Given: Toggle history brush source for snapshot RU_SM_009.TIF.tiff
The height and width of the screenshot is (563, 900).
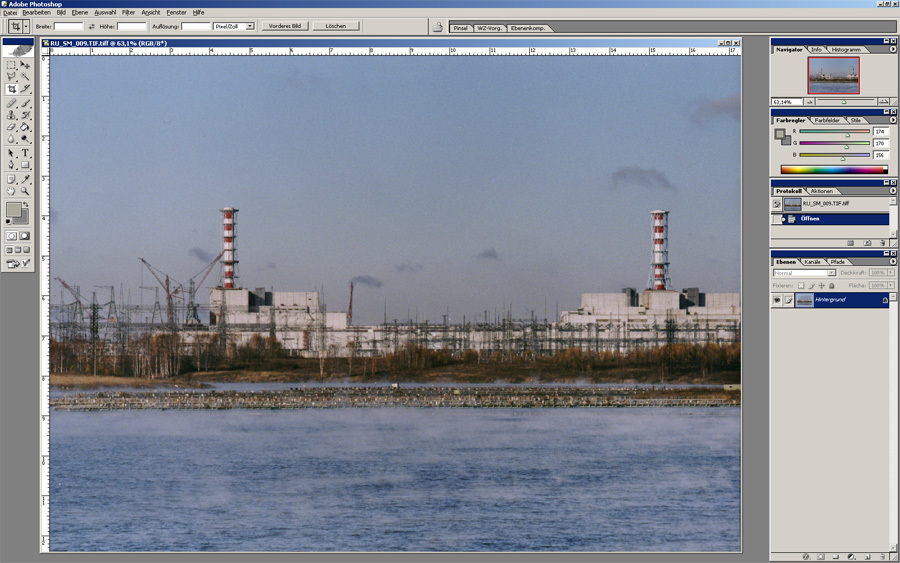Looking at the screenshot, I should point(777,204).
